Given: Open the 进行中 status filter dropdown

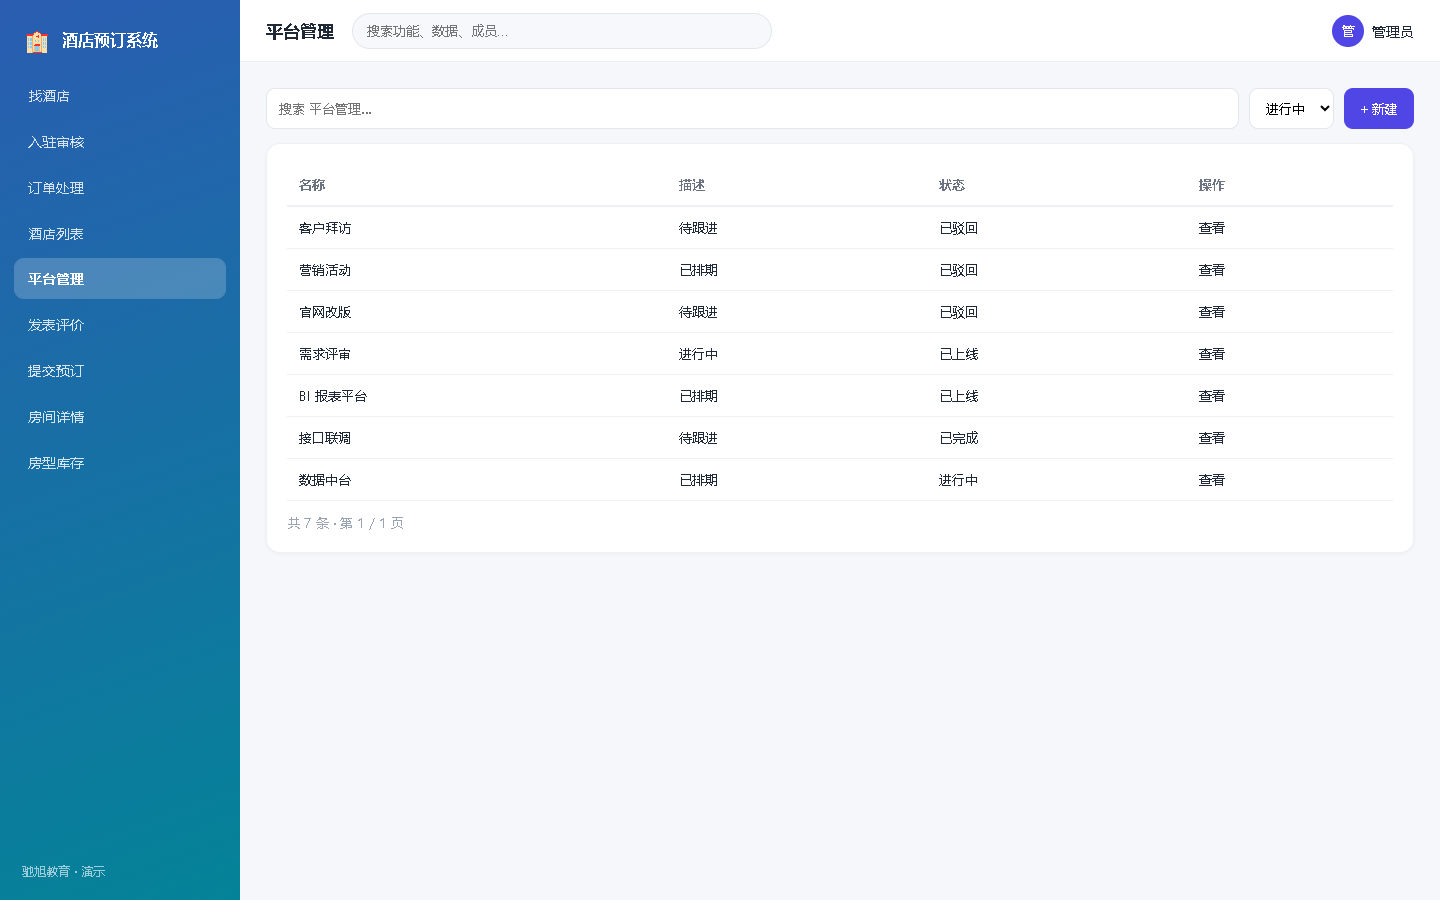Looking at the screenshot, I should [1291, 109].
